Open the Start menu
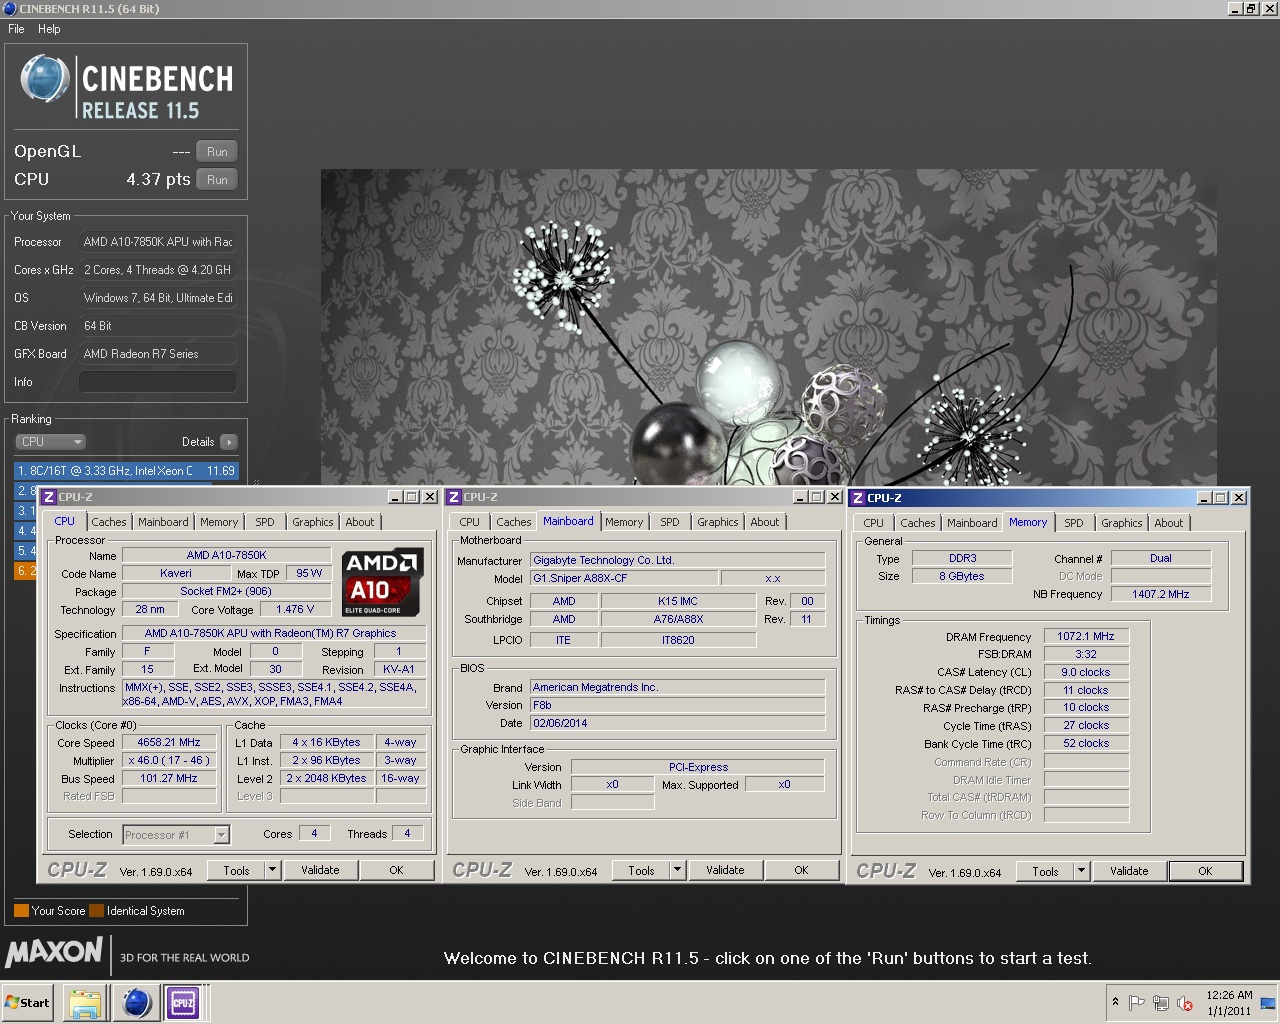1280x1024 pixels. pyautogui.click(x=28, y=1003)
